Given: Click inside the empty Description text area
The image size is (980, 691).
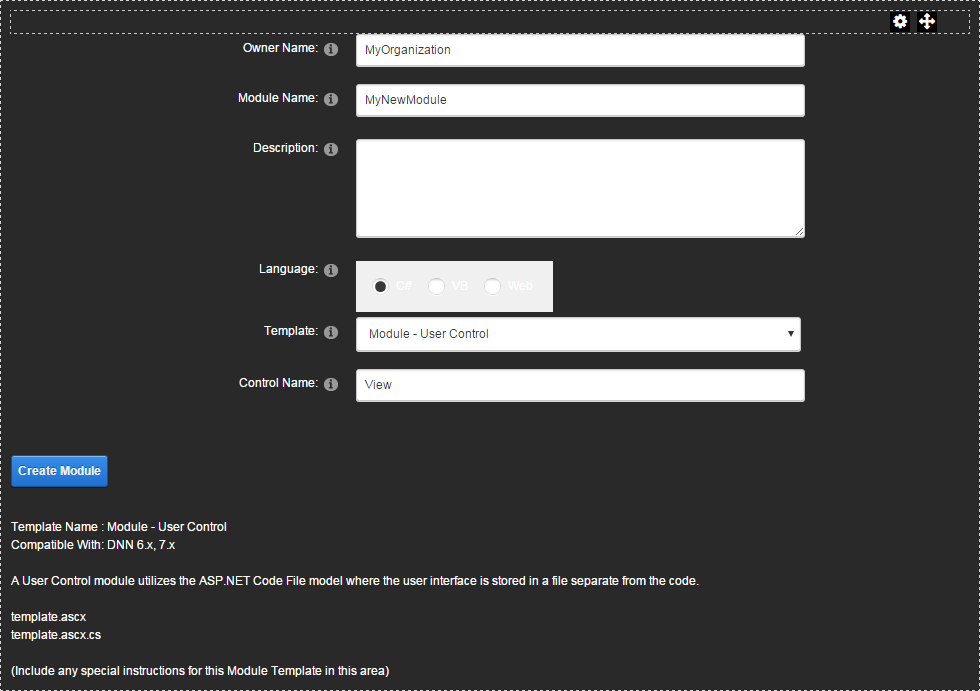Looking at the screenshot, I should click(x=580, y=188).
